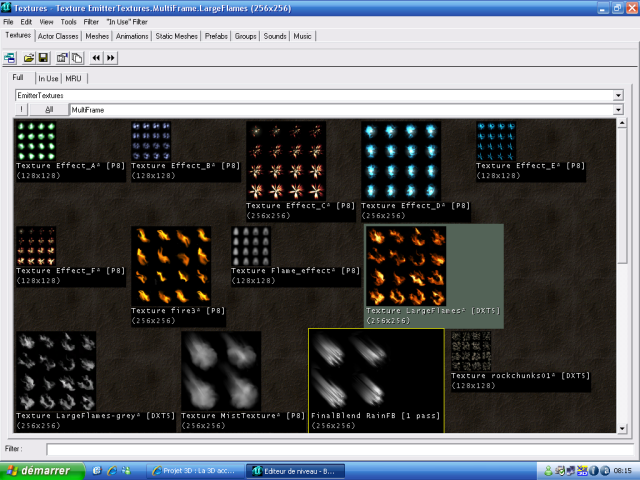Select the LargeFlames orange texture thumbnail
This screenshot has width=640, height=480.
(406, 266)
